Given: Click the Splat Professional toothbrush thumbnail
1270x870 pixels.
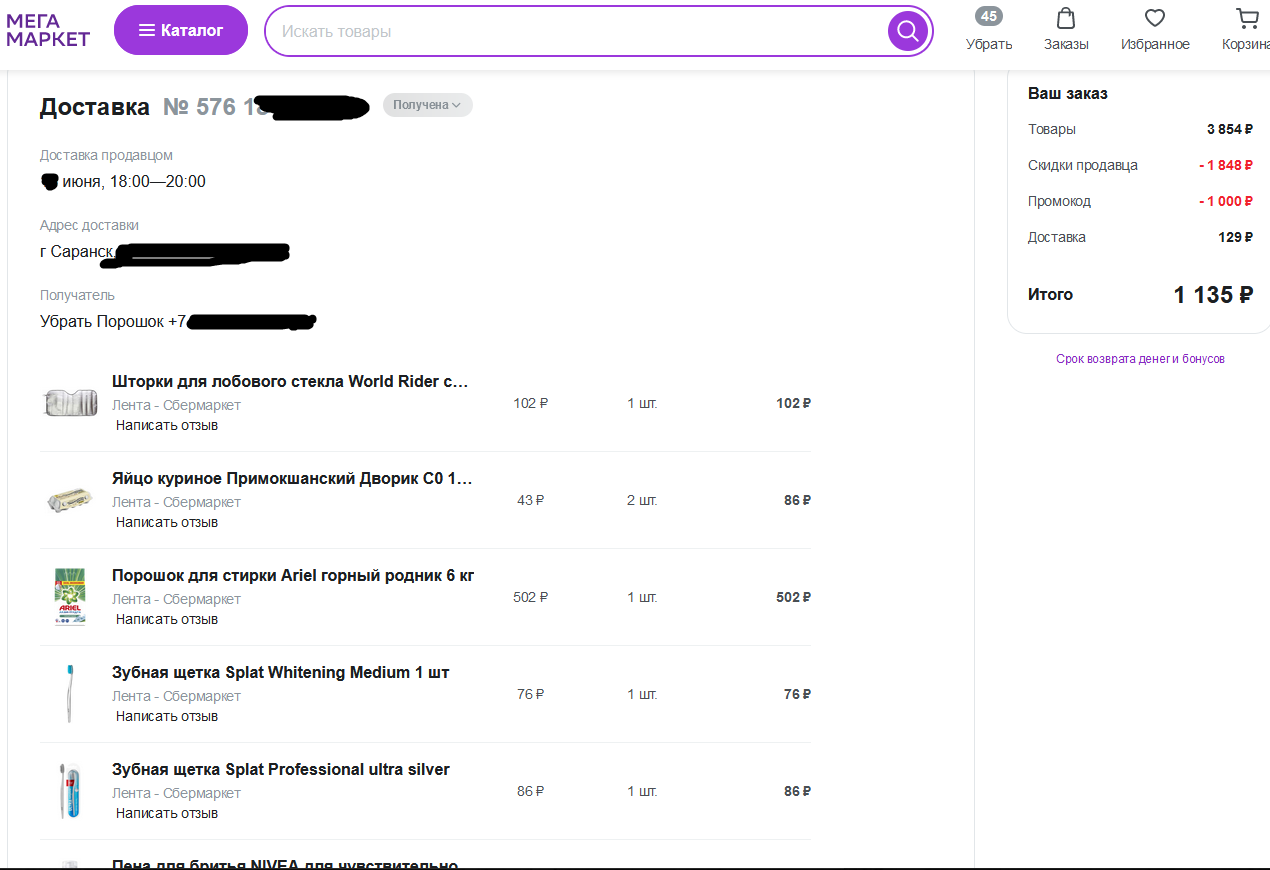Looking at the screenshot, I should pos(70,791).
